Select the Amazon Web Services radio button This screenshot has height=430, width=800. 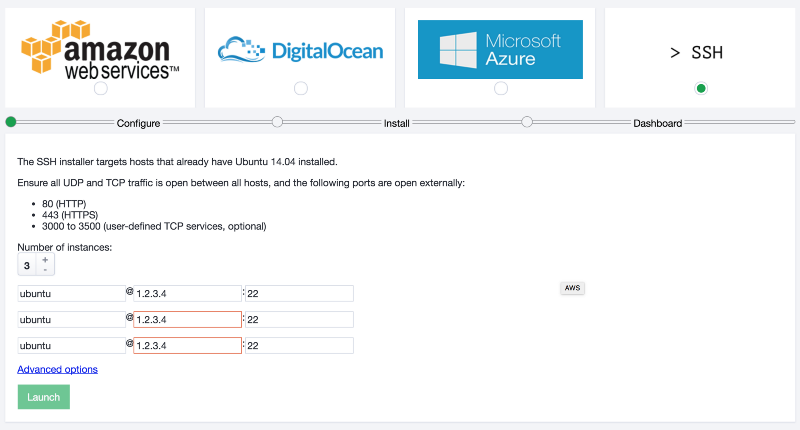pos(101,88)
